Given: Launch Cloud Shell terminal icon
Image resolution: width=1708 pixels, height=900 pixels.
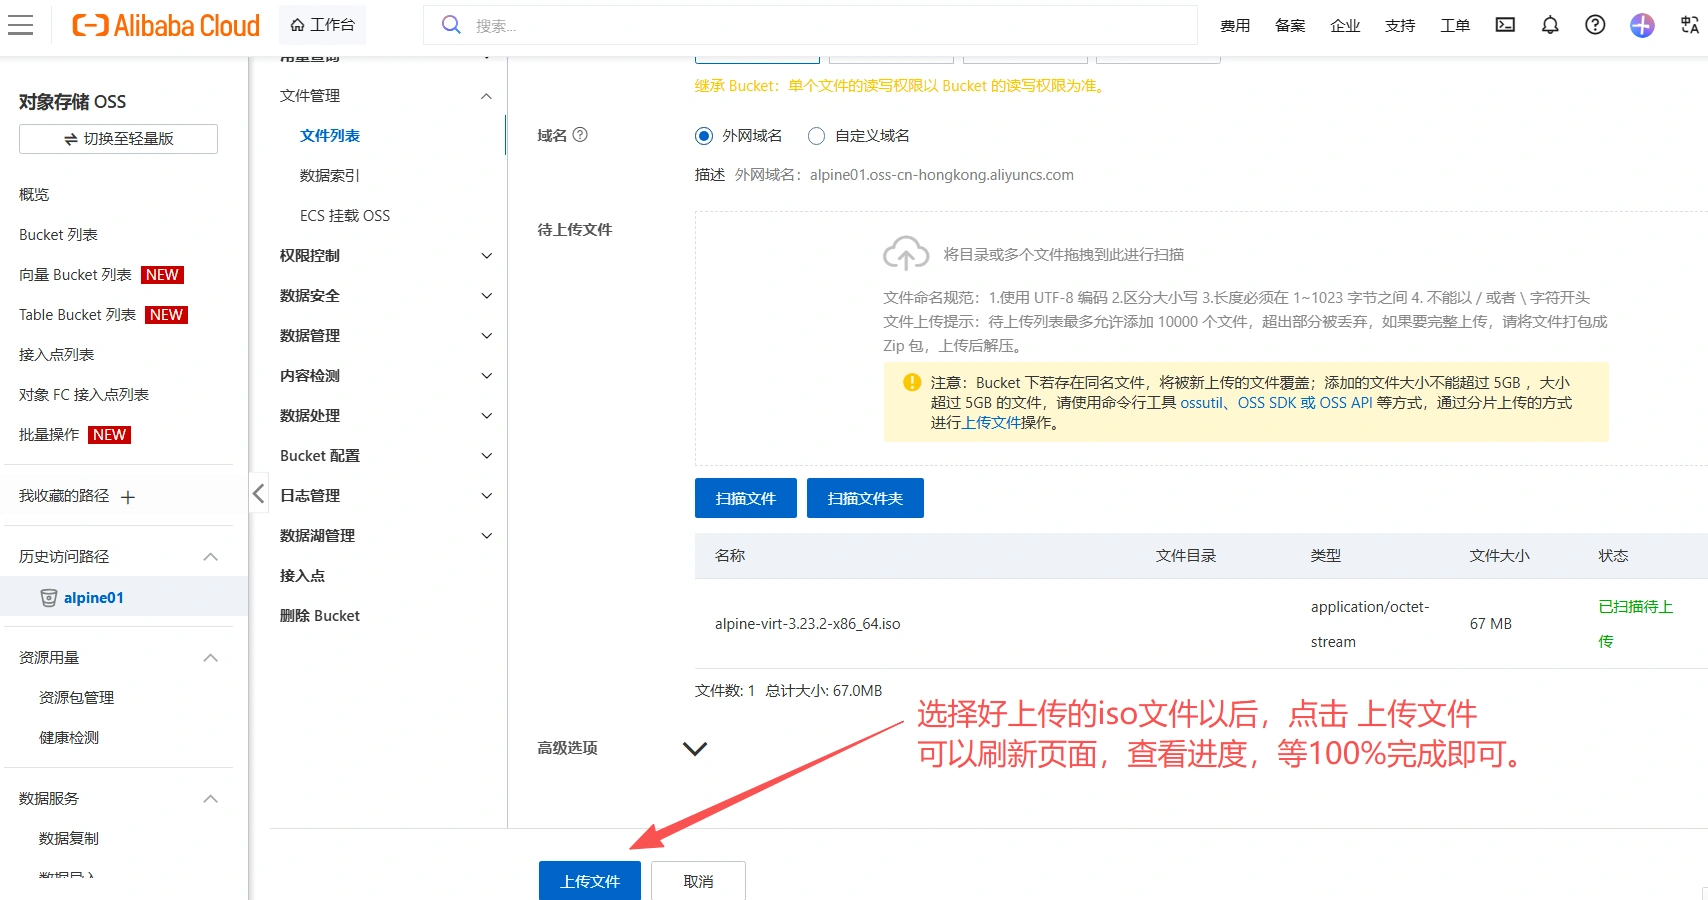Looking at the screenshot, I should pyautogui.click(x=1505, y=25).
